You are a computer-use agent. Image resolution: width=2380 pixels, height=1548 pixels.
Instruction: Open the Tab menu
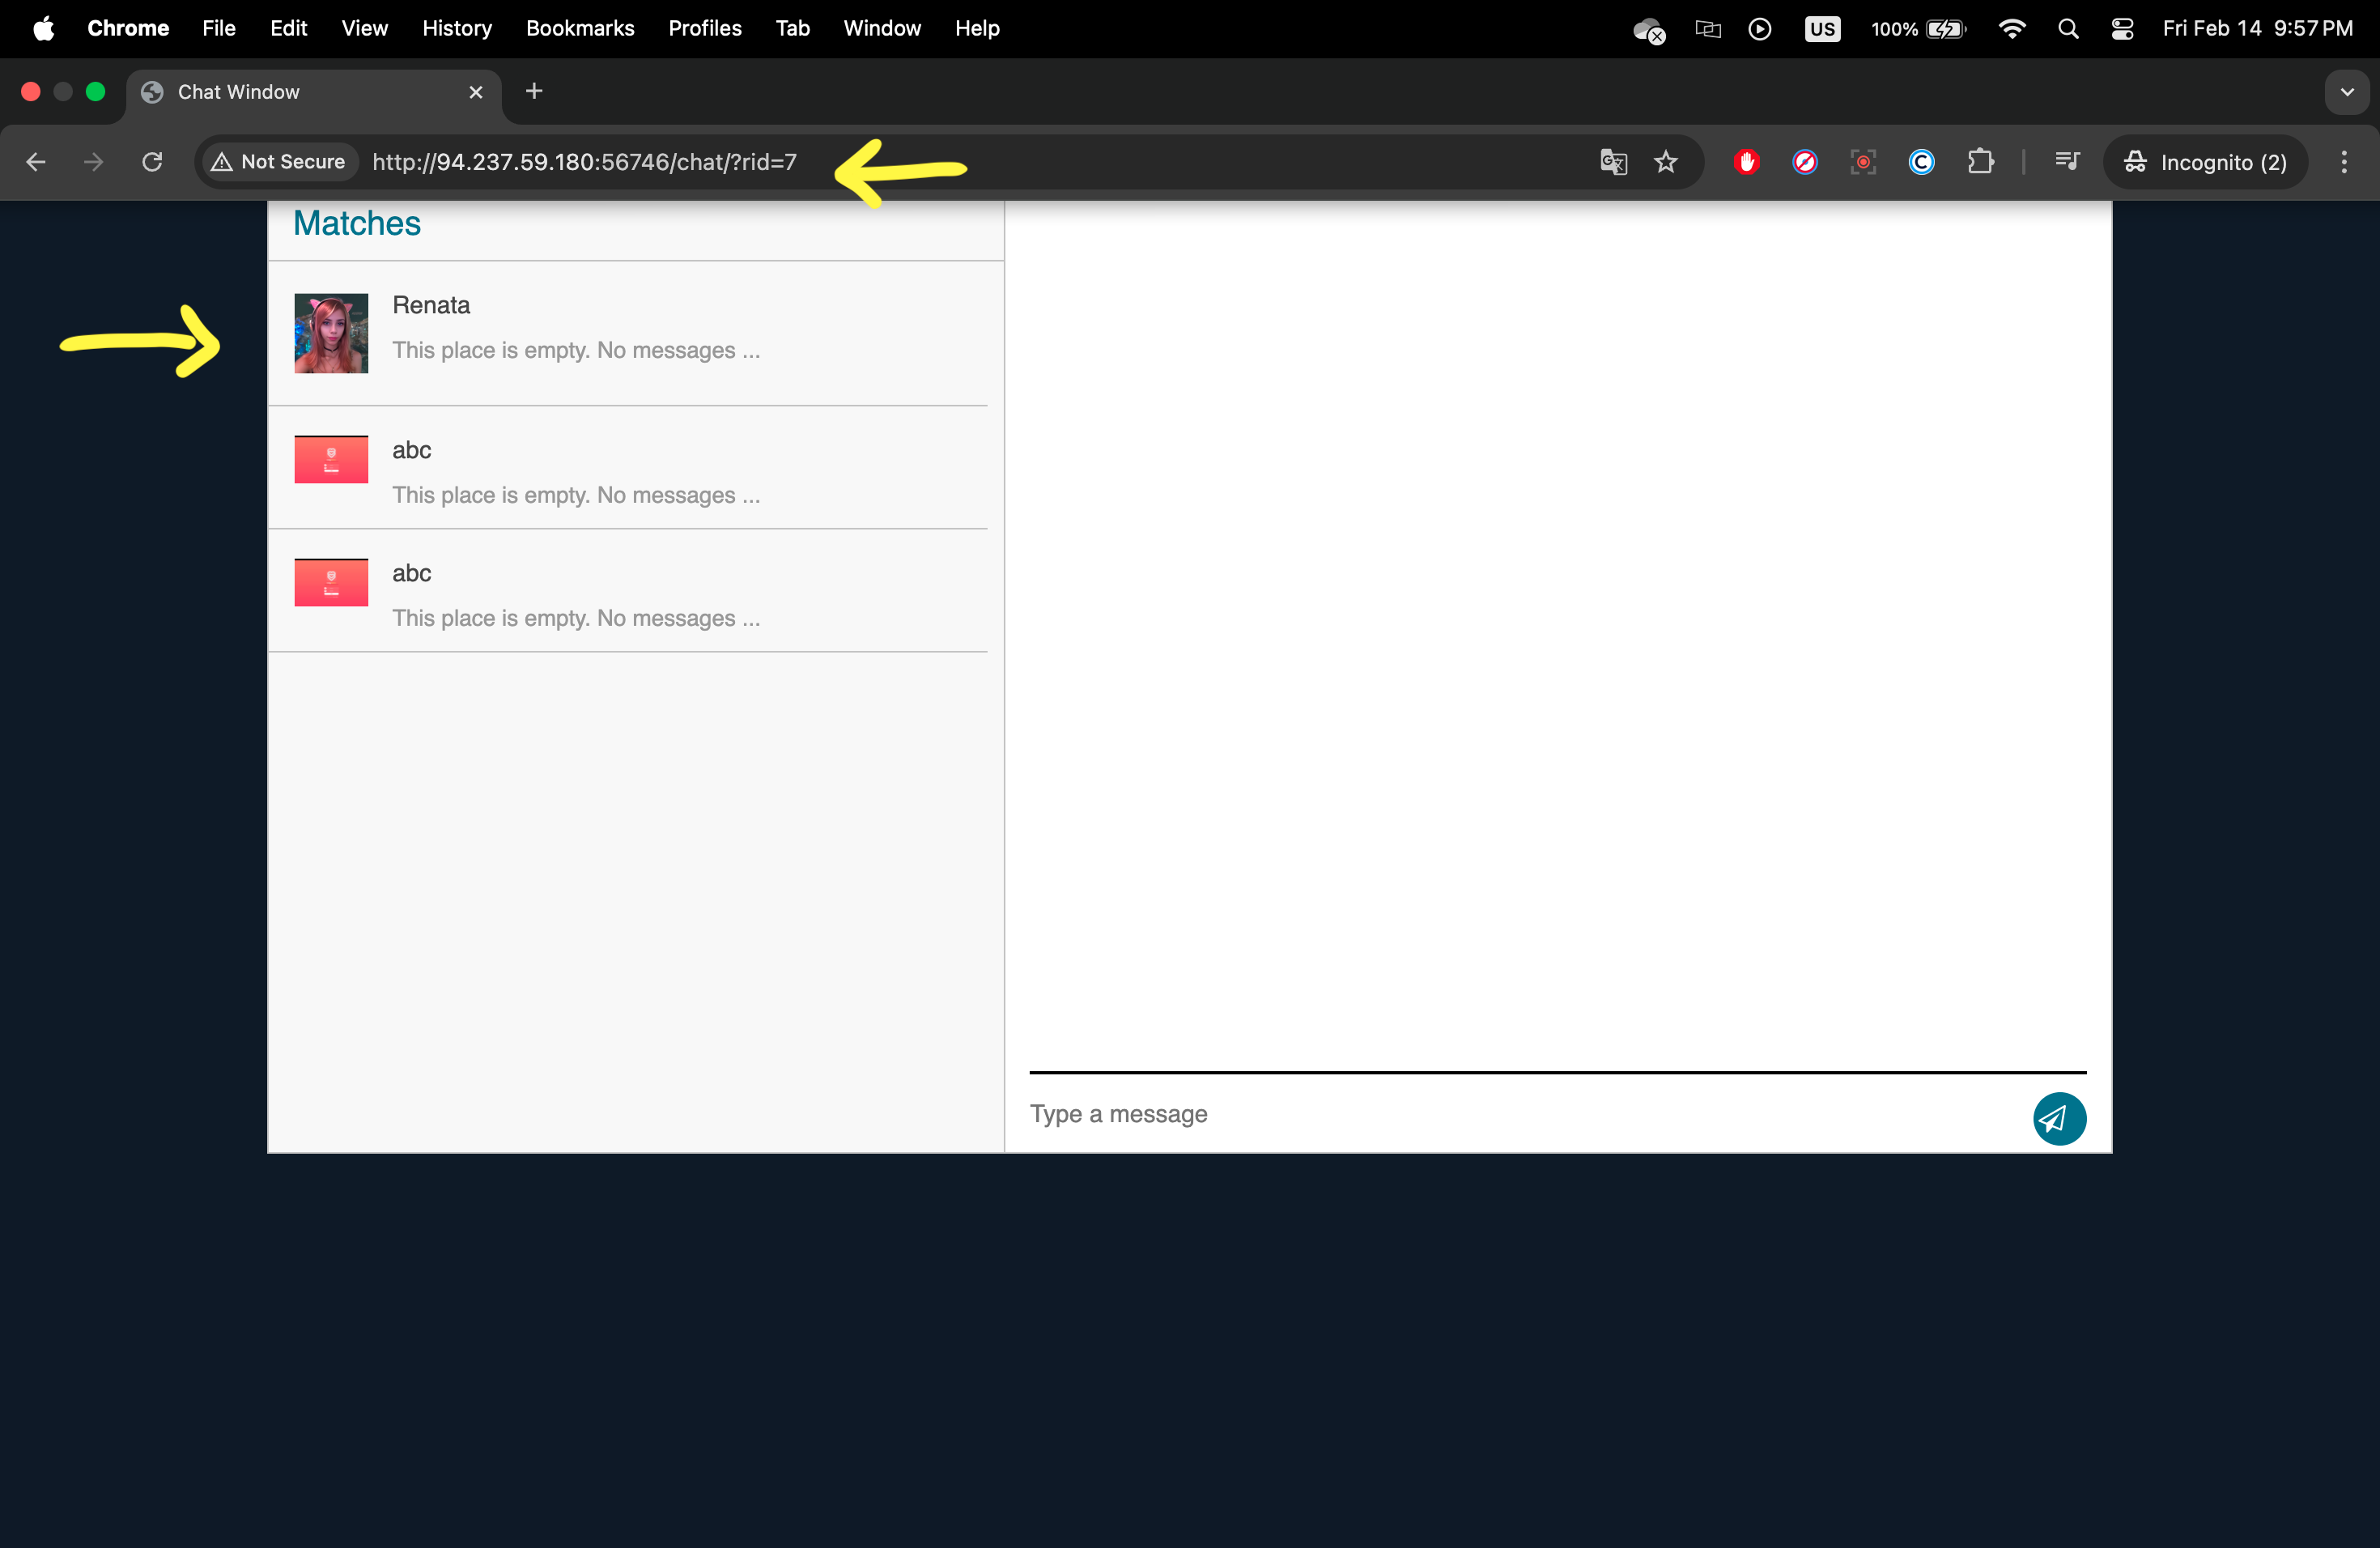coord(793,28)
